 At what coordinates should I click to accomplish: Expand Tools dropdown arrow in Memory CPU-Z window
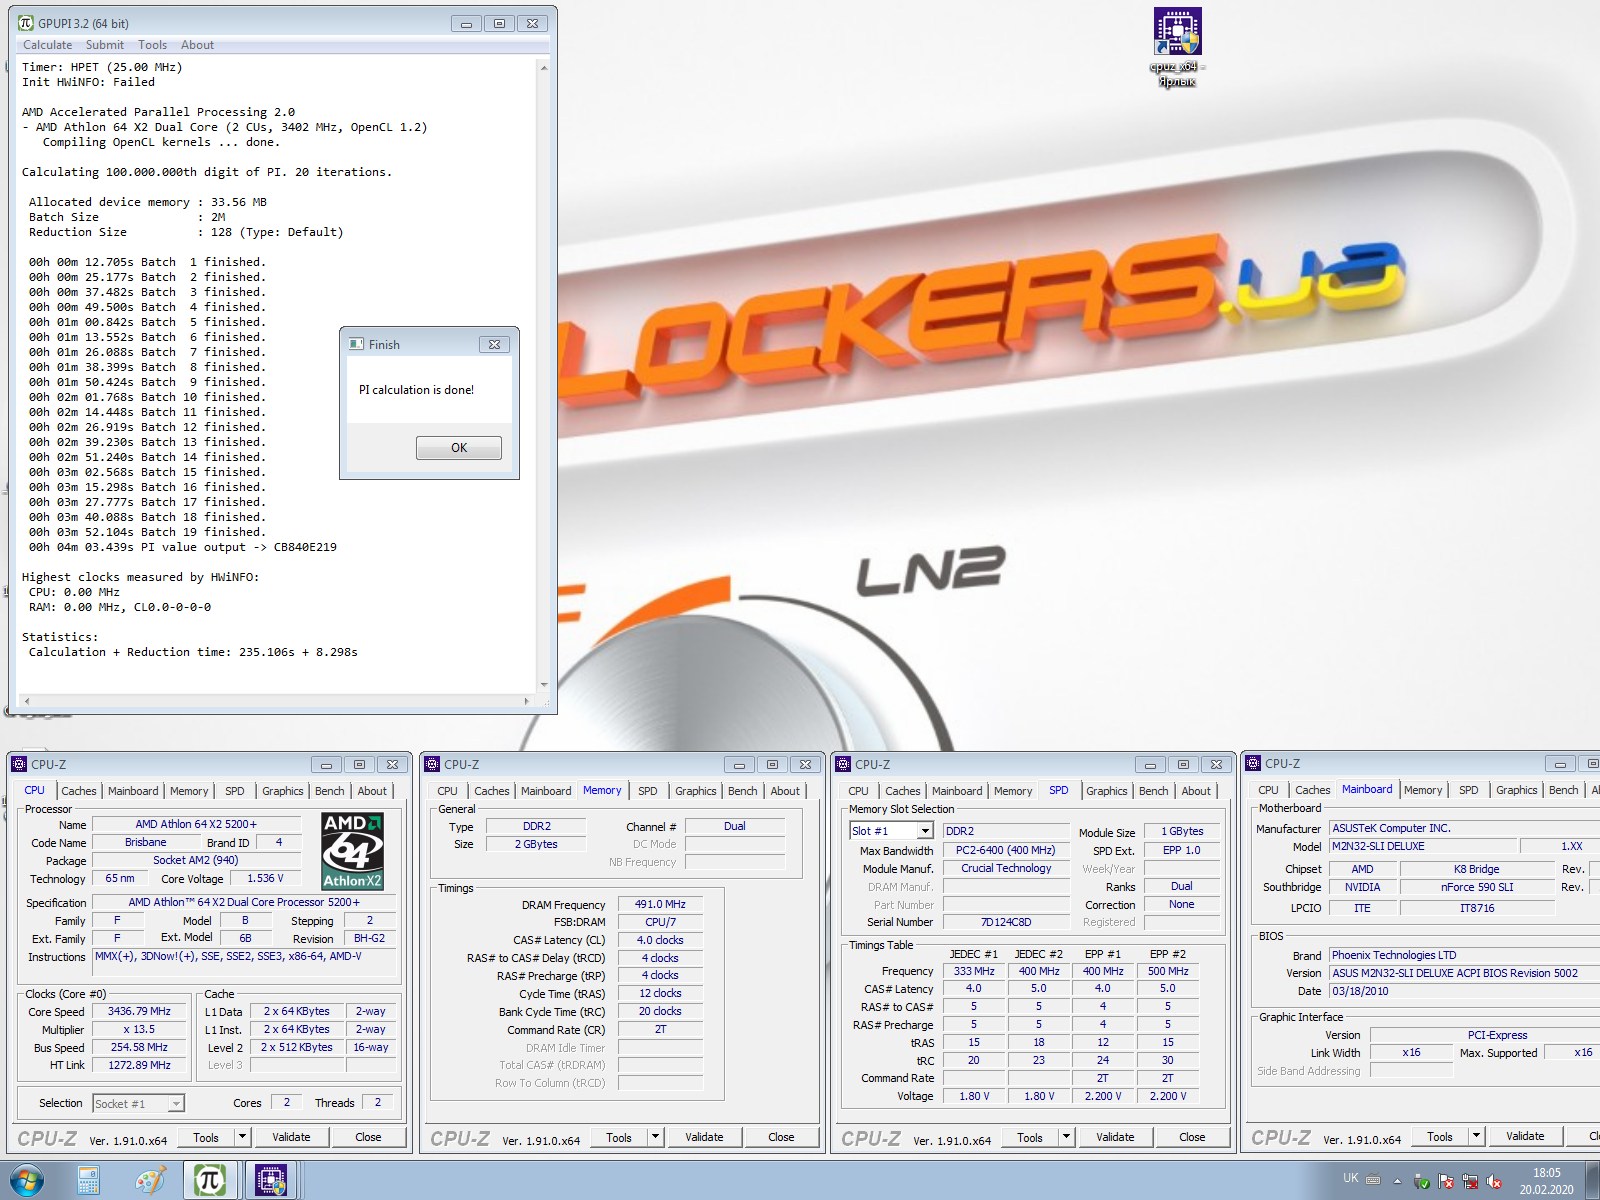655,1137
